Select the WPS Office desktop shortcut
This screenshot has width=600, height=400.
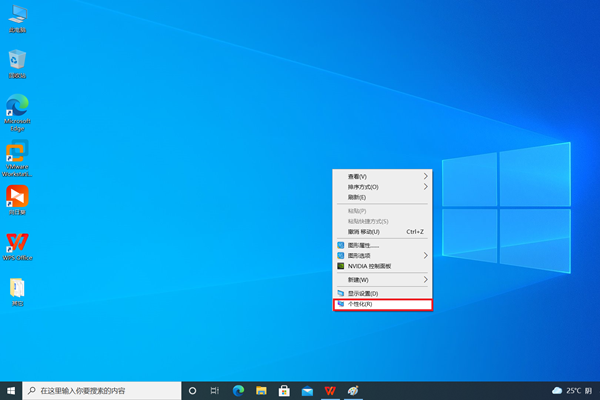(18, 247)
